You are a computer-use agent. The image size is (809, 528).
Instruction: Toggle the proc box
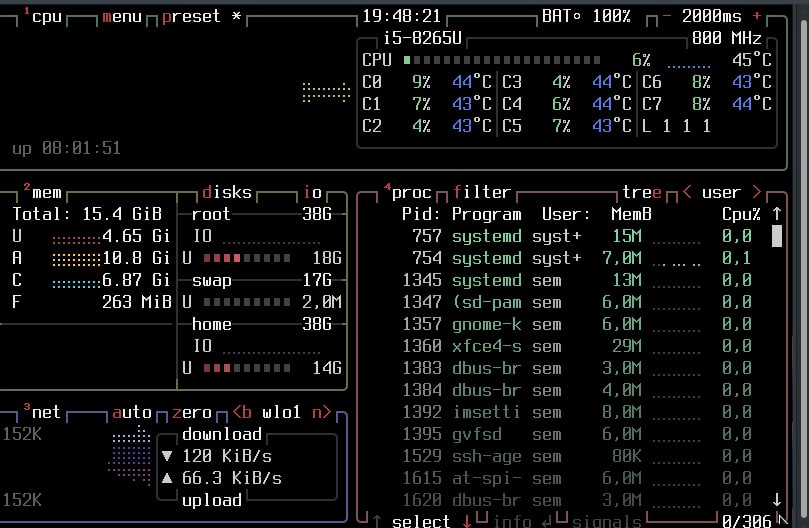pyautogui.click(x=408, y=192)
